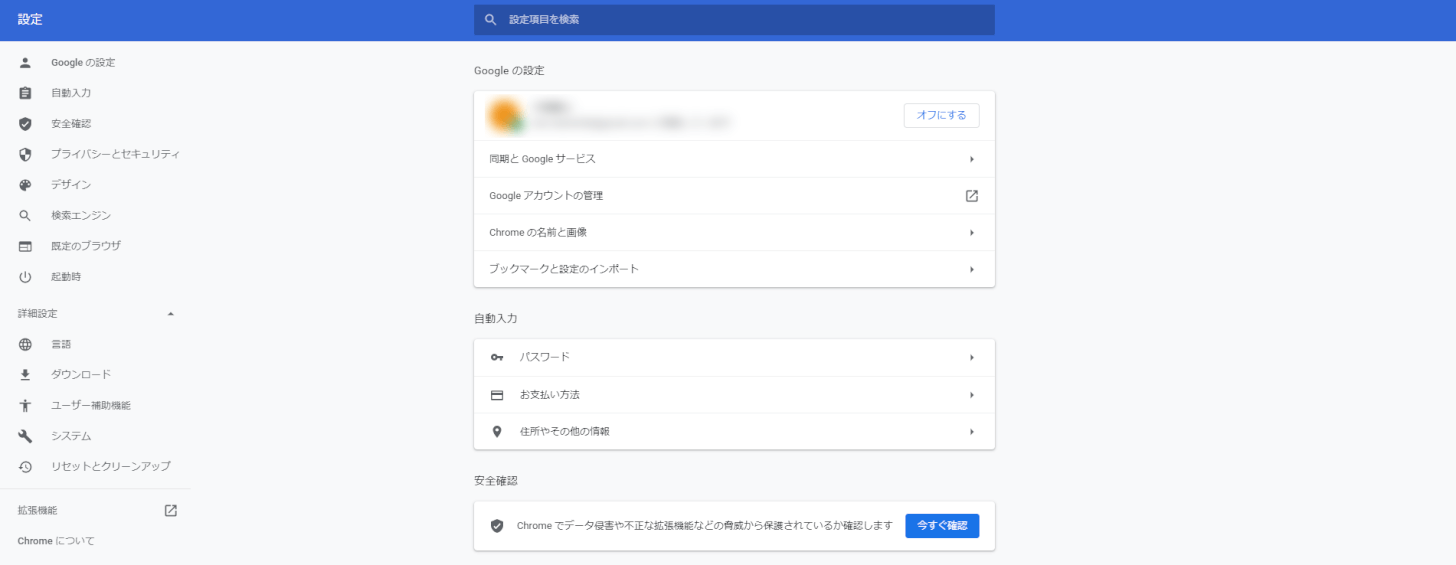
Task: Click the 住所やその他の情報 row label
Action: tap(564, 432)
